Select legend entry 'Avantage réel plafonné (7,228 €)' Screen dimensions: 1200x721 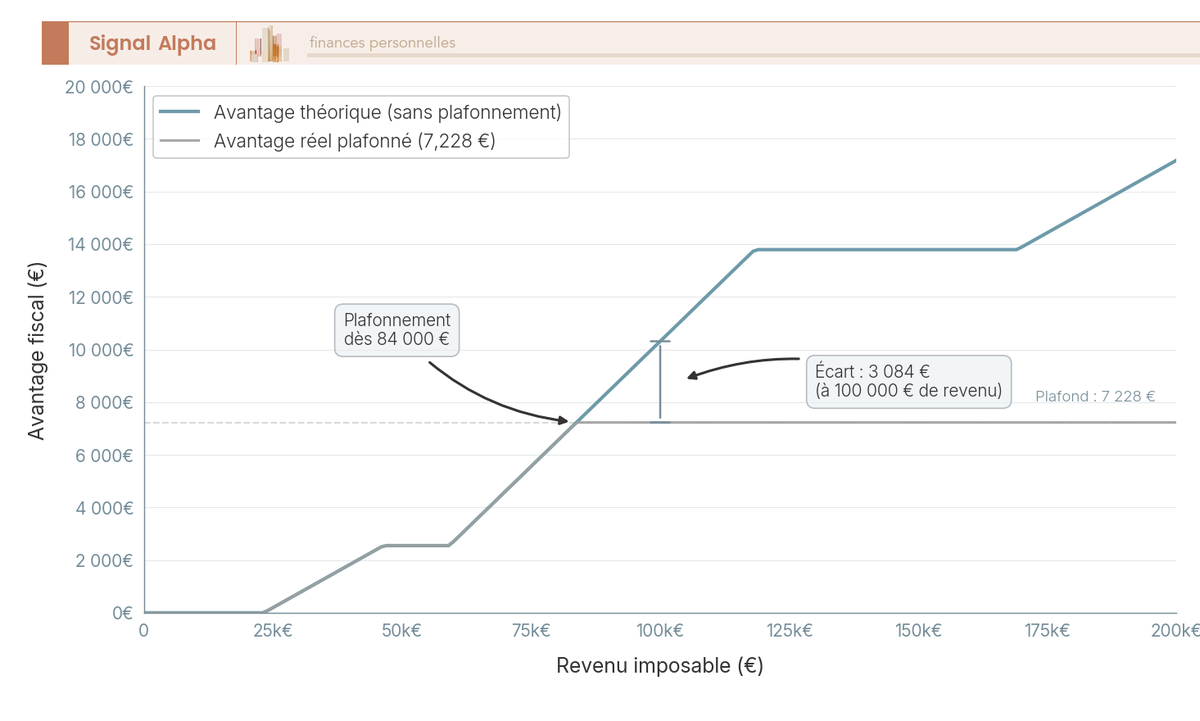[x=355, y=141]
